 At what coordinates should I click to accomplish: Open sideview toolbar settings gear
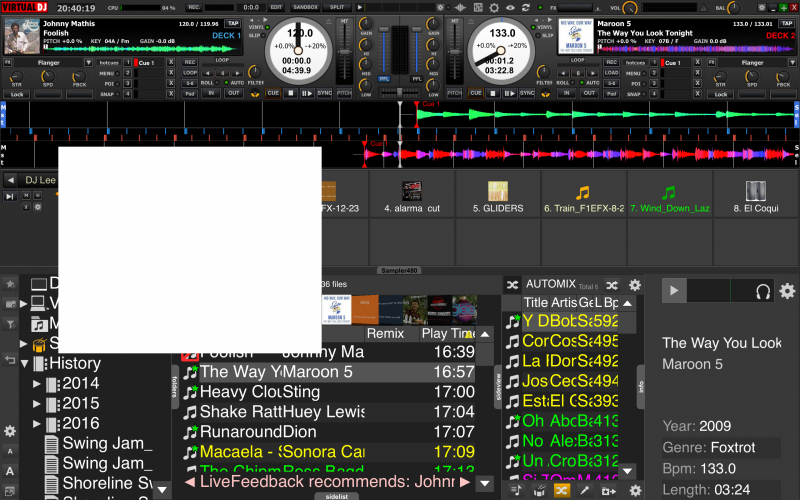coord(635,490)
